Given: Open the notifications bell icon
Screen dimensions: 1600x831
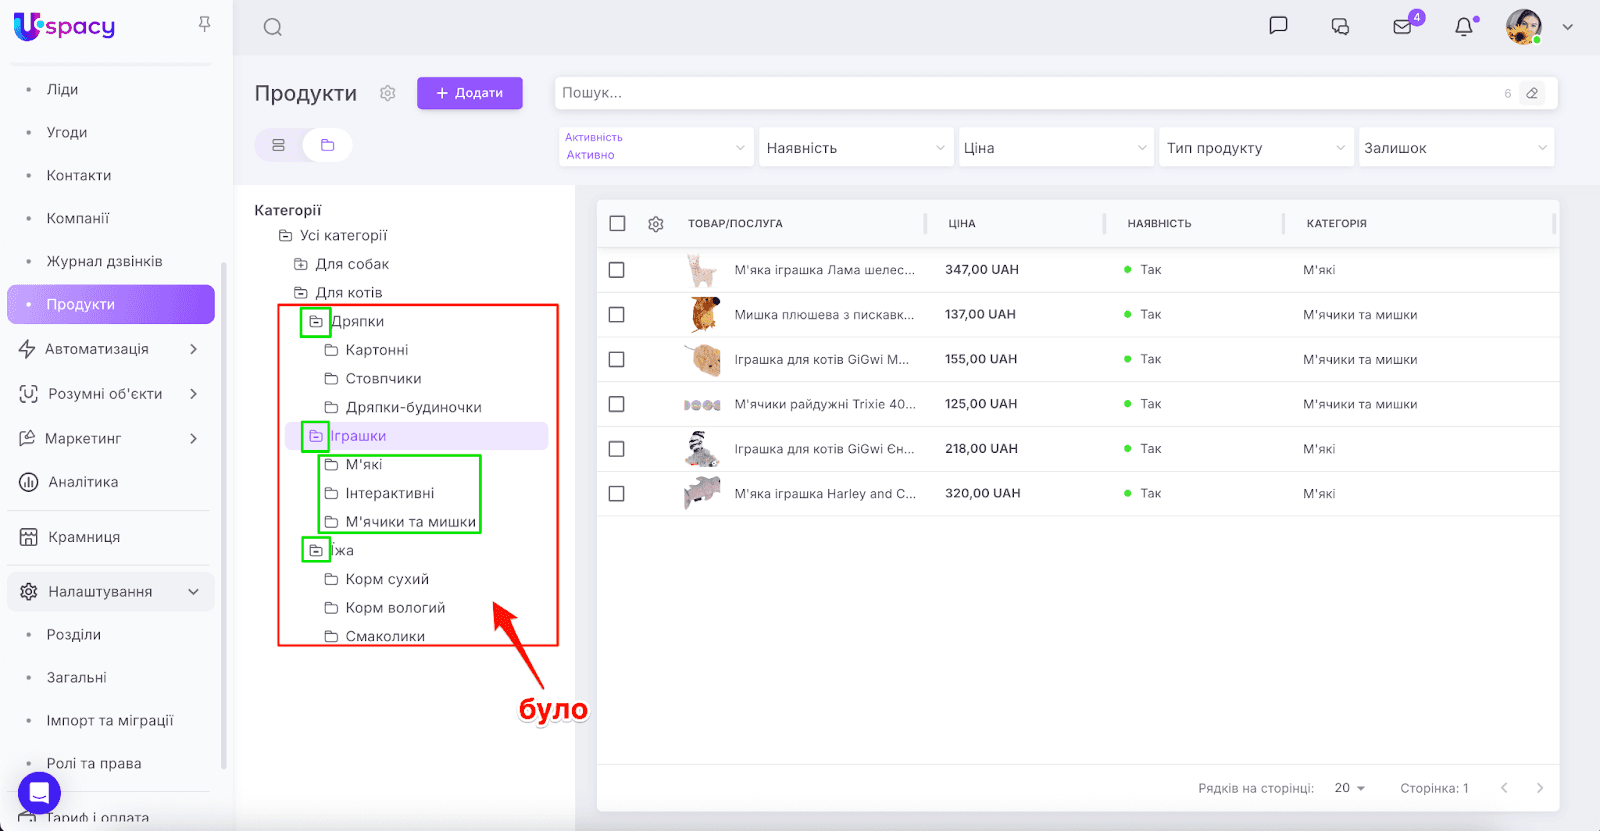Looking at the screenshot, I should pos(1464,27).
